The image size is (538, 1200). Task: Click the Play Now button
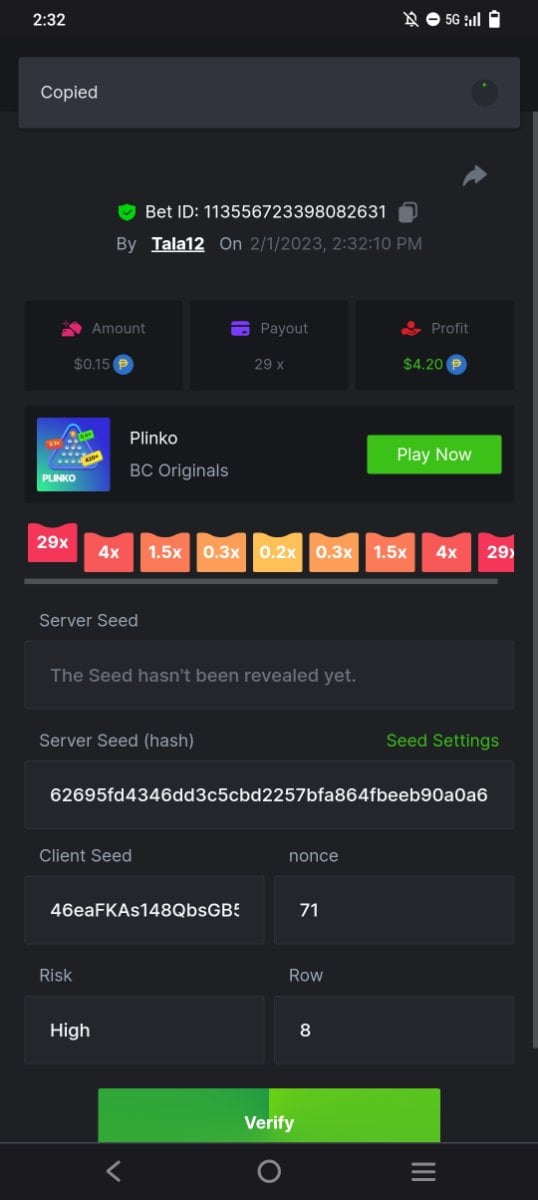click(x=434, y=454)
